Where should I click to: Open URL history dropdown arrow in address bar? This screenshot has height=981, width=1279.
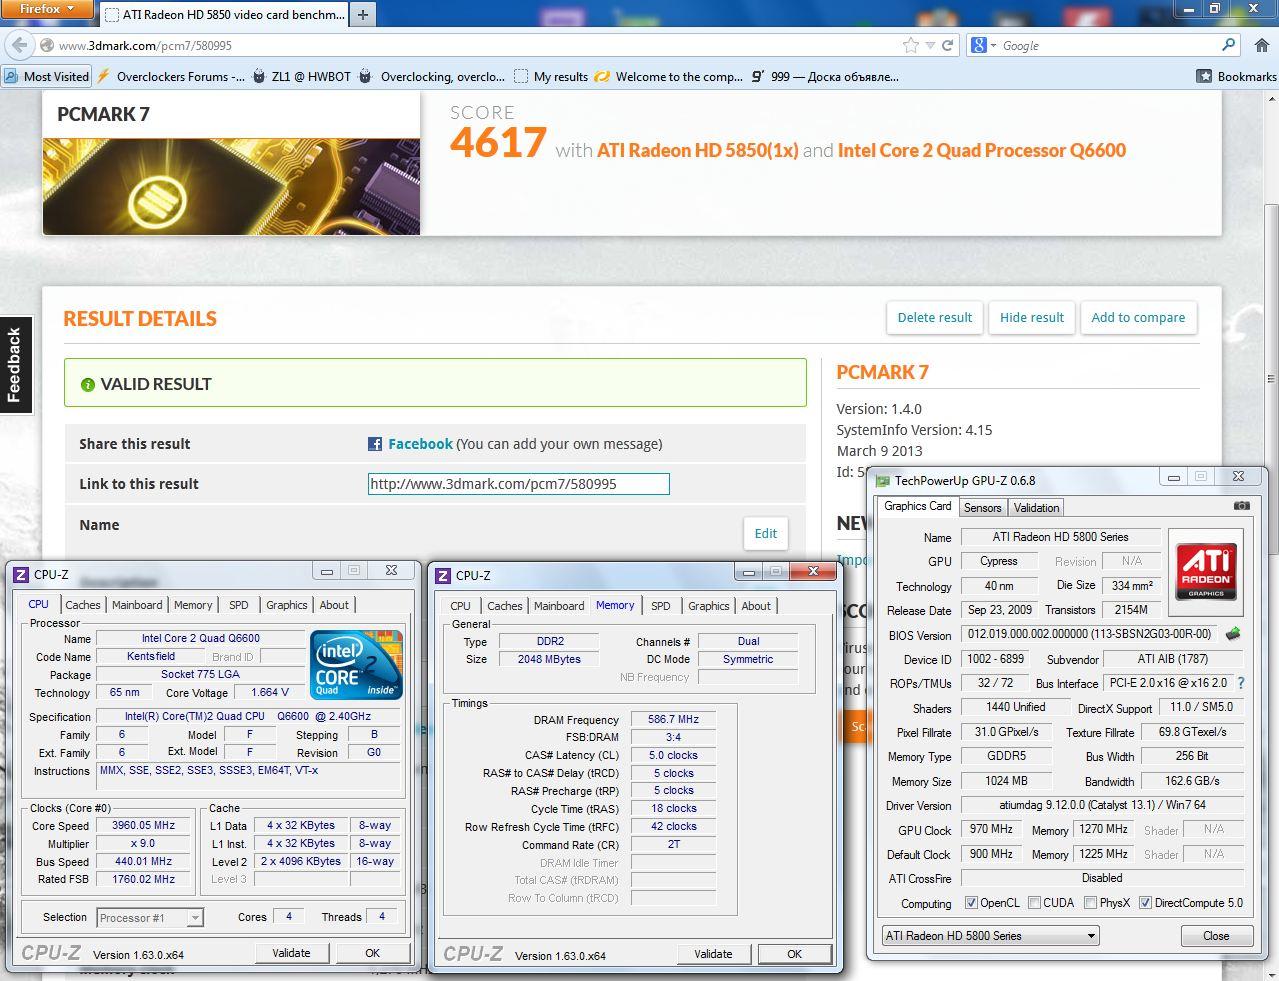pos(930,45)
